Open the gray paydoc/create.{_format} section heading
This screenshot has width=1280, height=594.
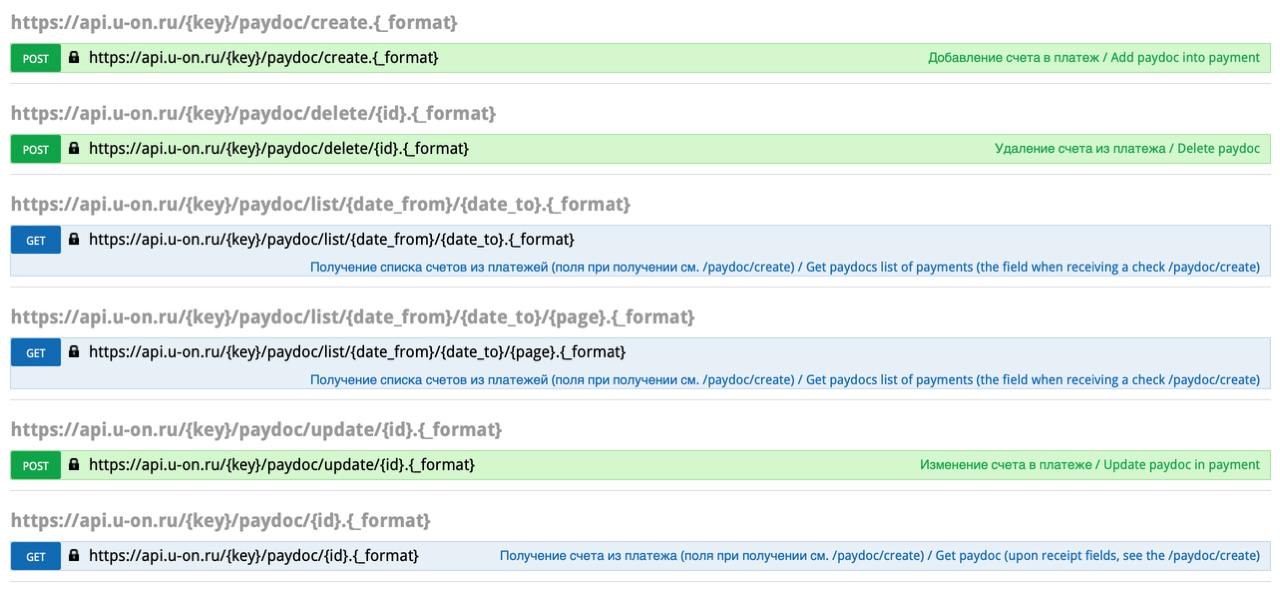234,22
